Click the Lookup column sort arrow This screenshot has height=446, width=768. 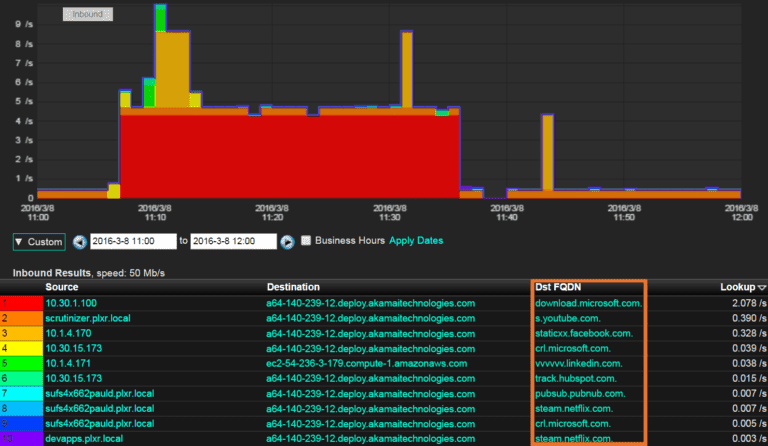tap(761, 287)
